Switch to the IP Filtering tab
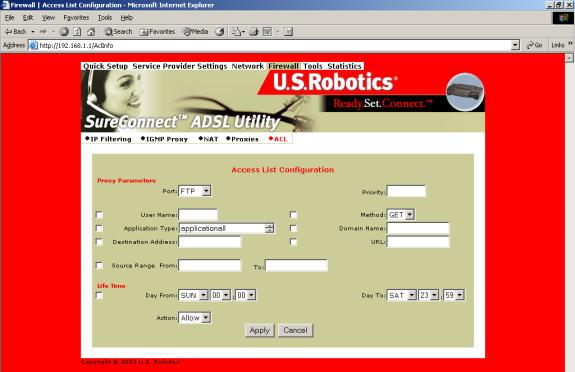 pyautogui.click(x=109, y=139)
